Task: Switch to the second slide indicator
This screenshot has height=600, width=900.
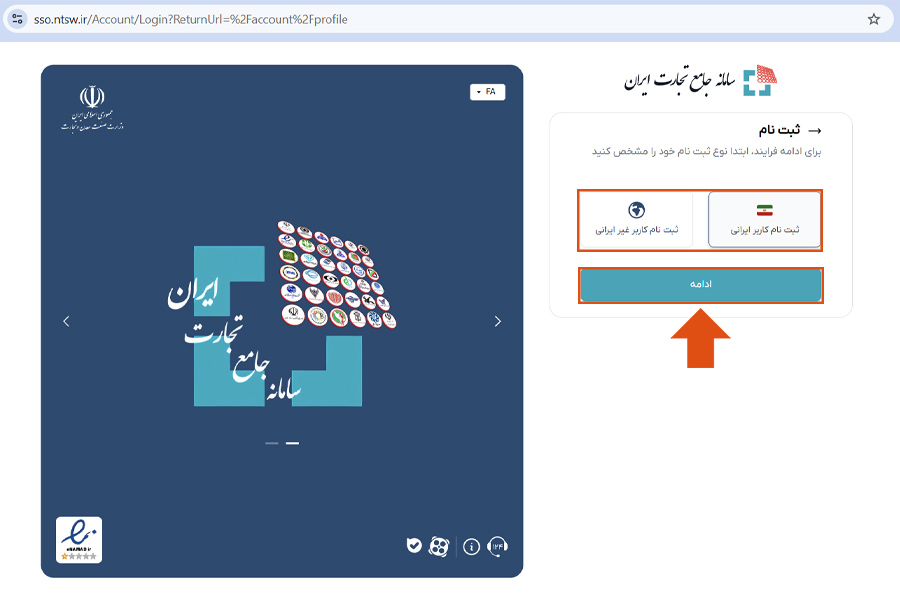Action: pos(292,443)
